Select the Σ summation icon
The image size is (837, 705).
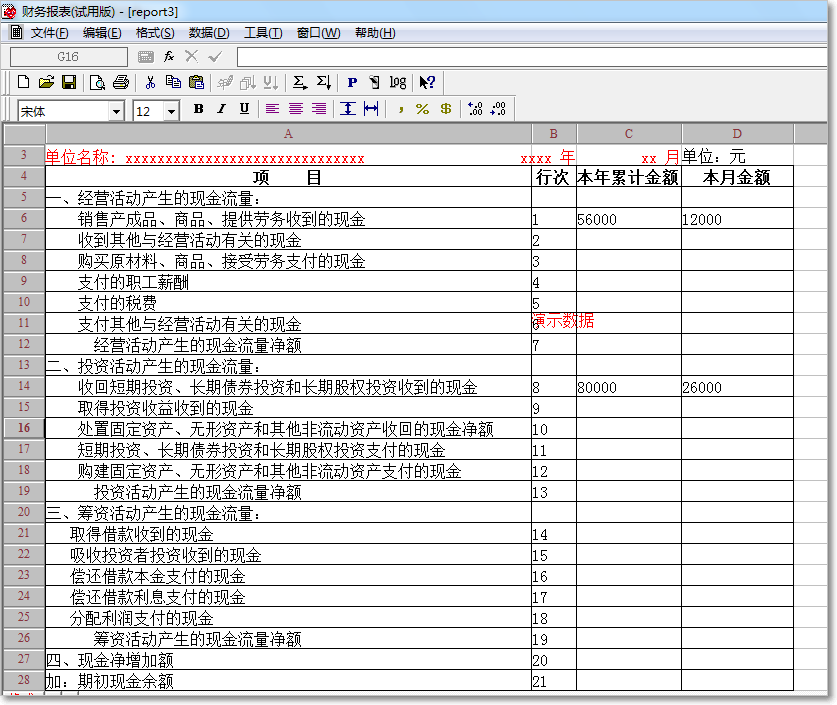point(297,82)
